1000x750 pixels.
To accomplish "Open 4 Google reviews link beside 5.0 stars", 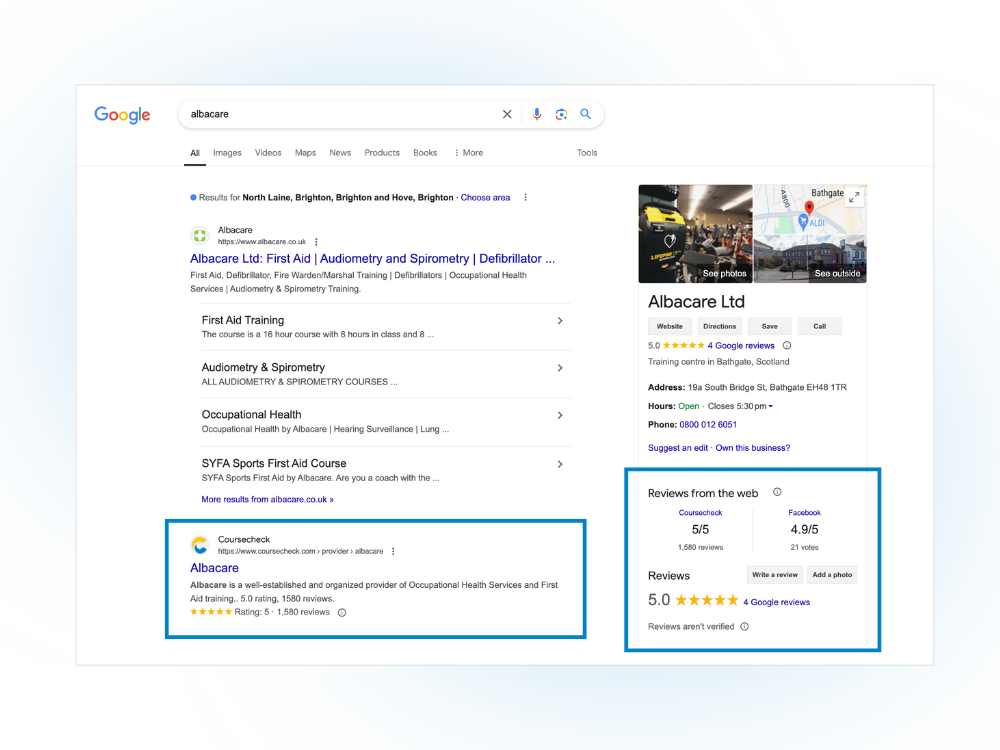I will point(776,602).
